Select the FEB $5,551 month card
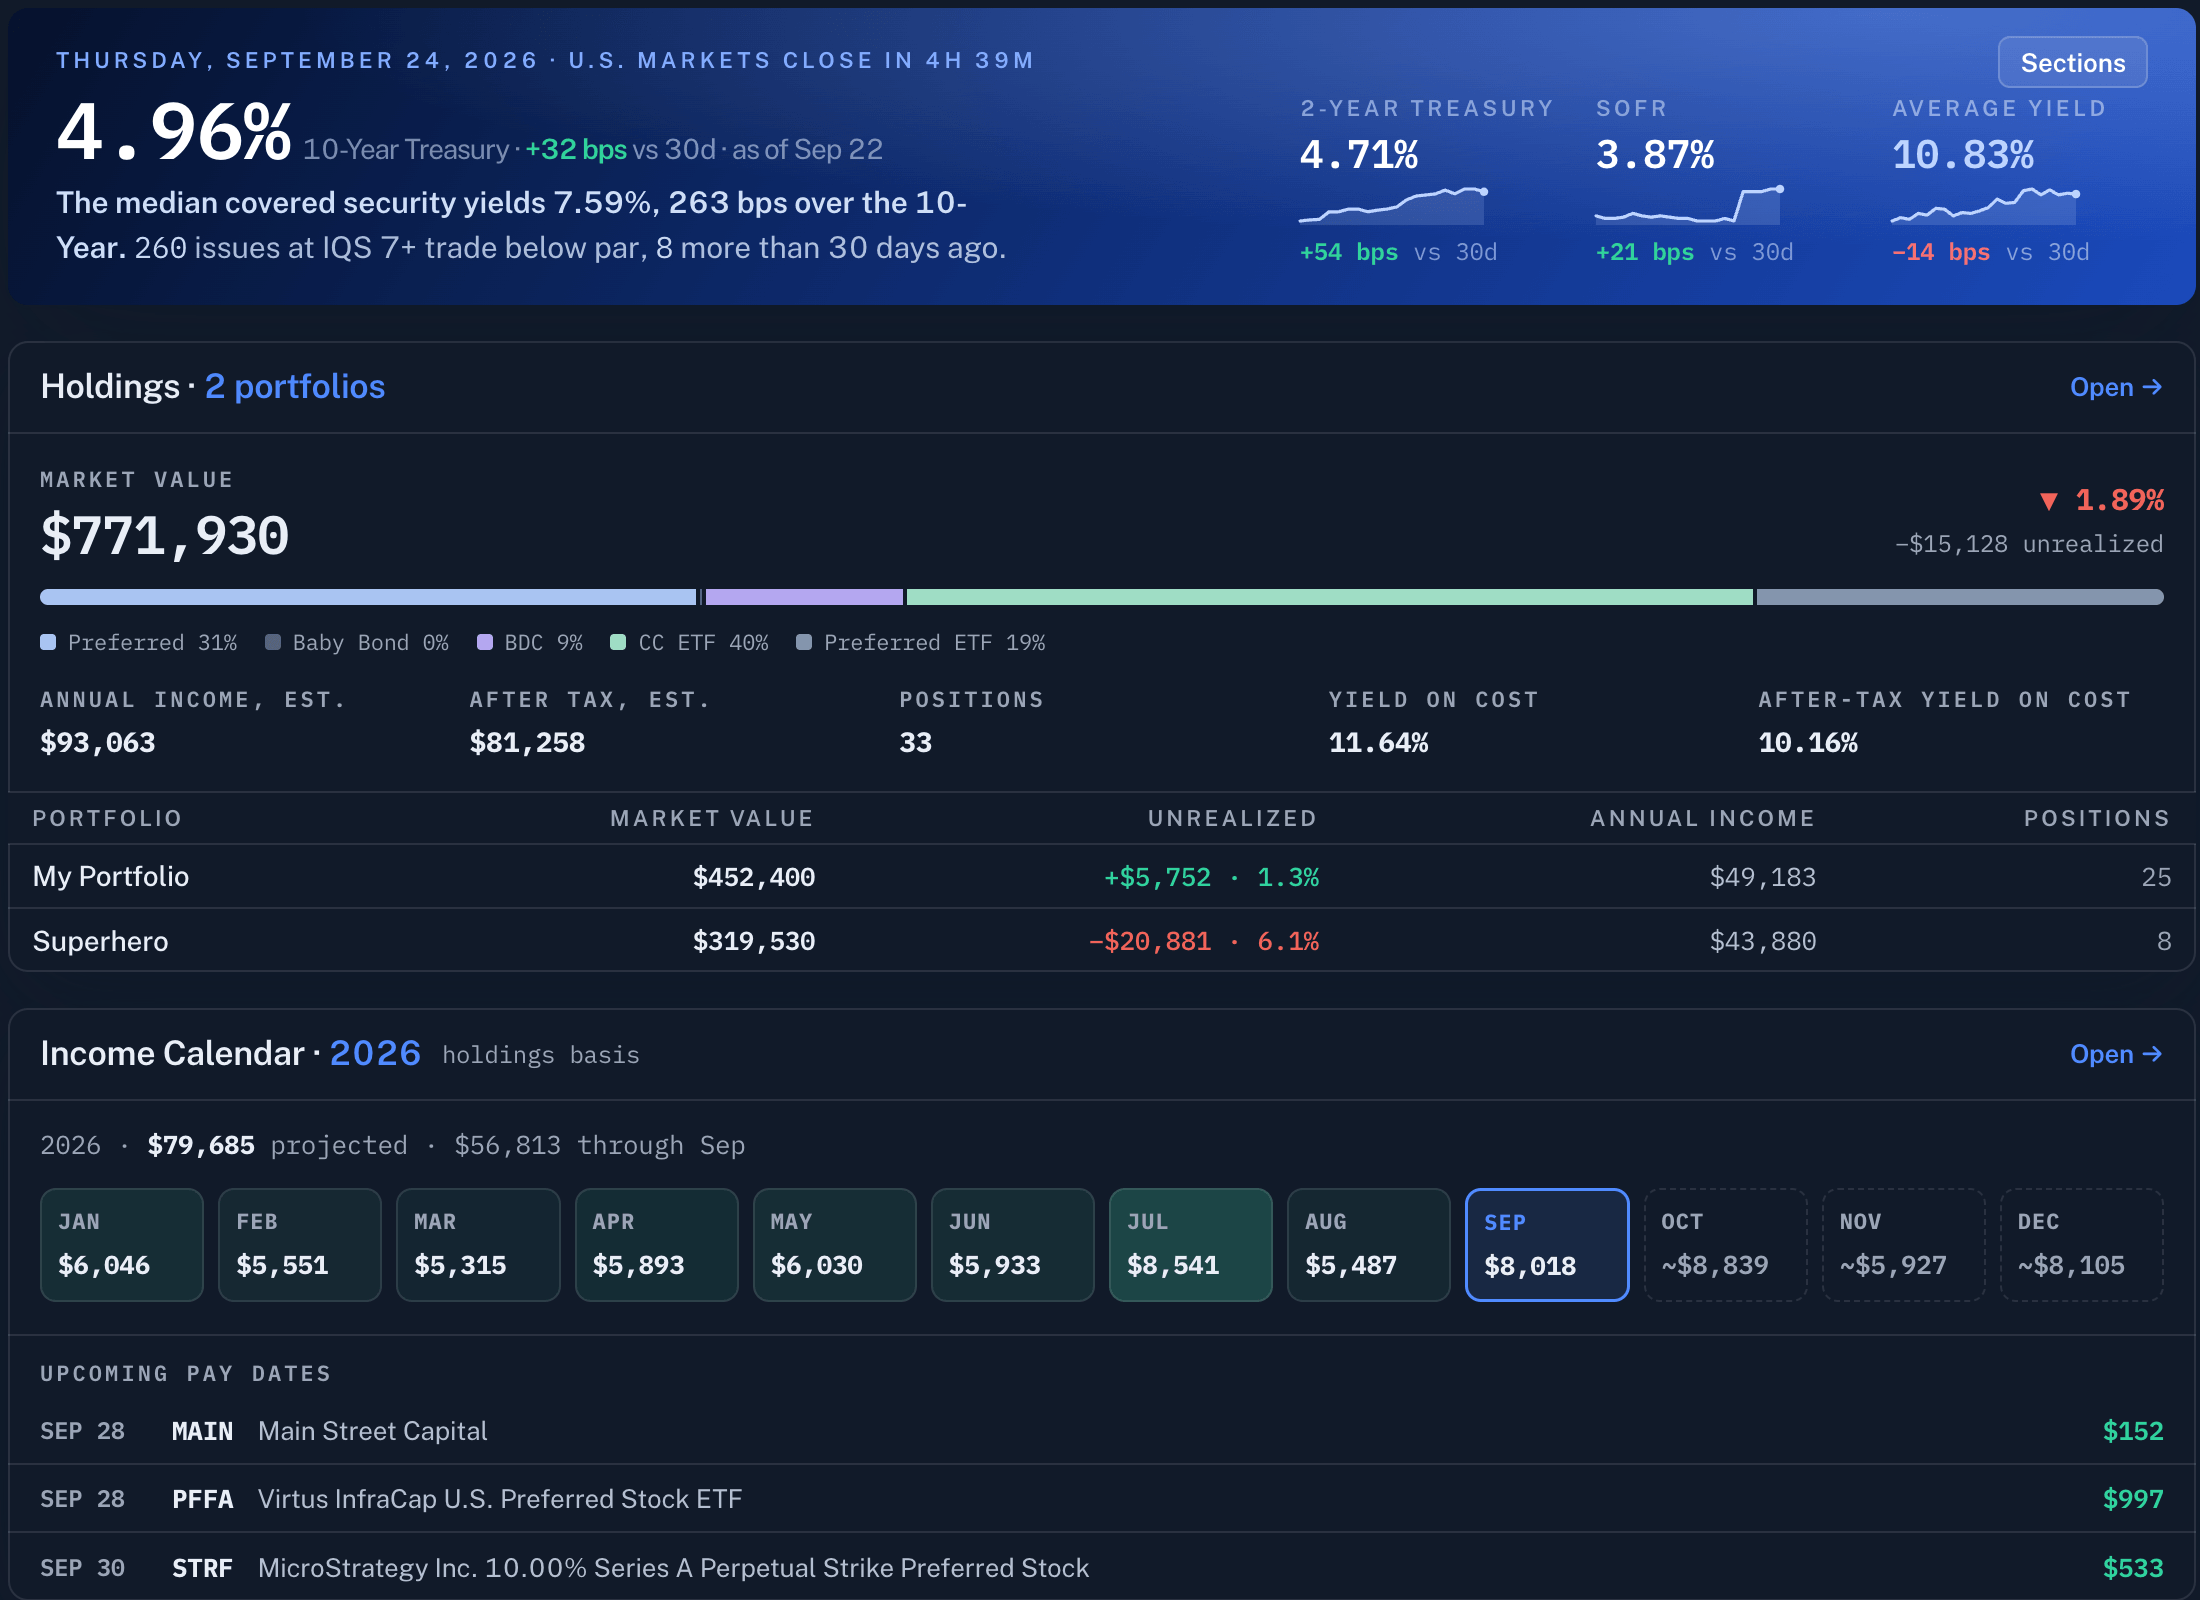Image resolution: width=2200 pixels, height=1600 pixels. 300,1245
